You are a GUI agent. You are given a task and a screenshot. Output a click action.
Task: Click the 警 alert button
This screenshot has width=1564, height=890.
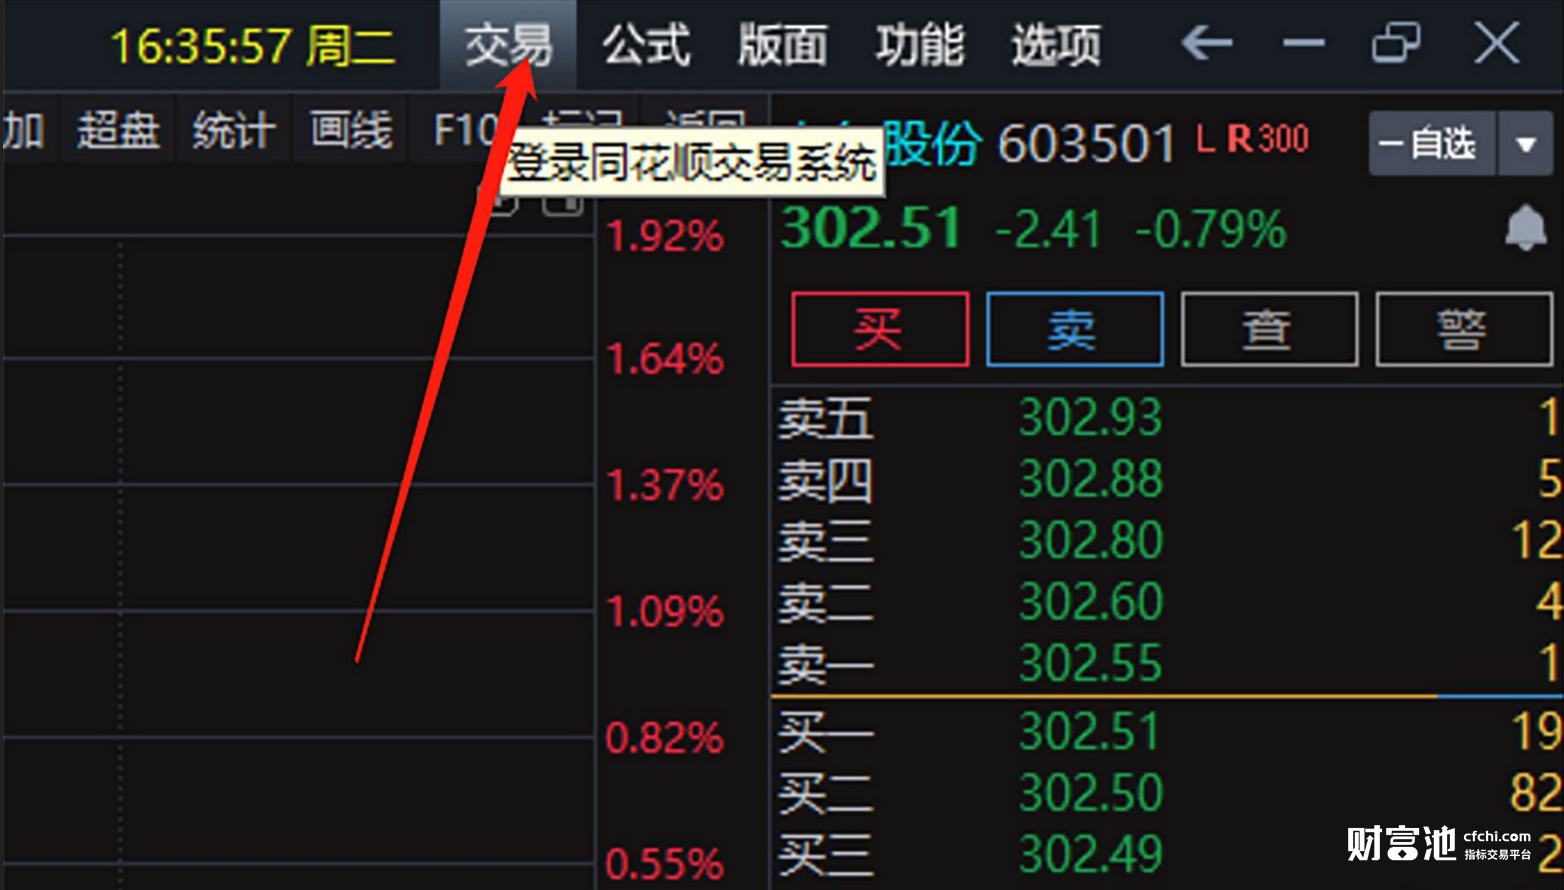click(x=1464, y=329)
